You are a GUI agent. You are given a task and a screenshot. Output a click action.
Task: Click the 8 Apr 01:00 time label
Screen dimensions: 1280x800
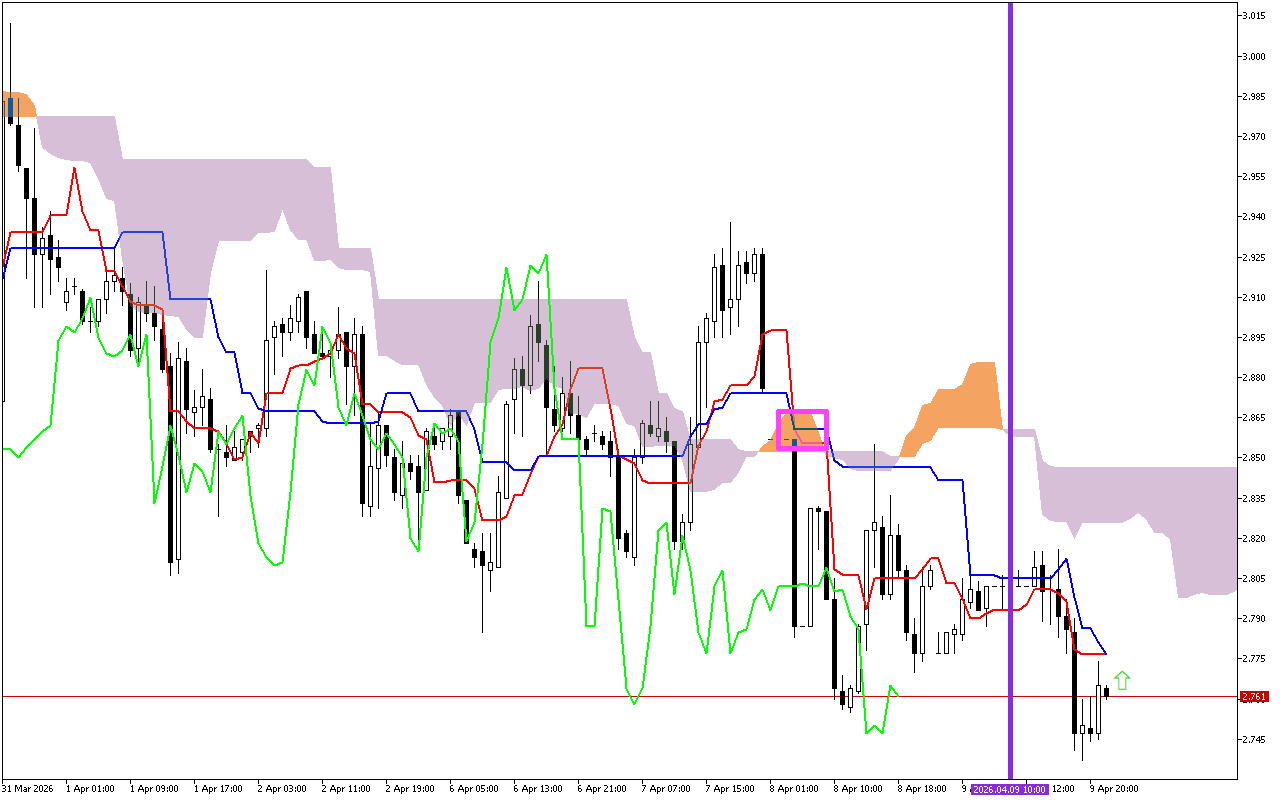point(793,788)
